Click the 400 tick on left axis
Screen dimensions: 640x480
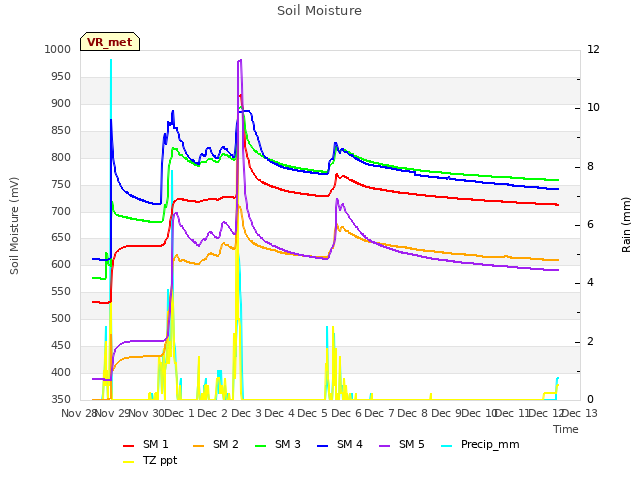click(x=61, y=372)
